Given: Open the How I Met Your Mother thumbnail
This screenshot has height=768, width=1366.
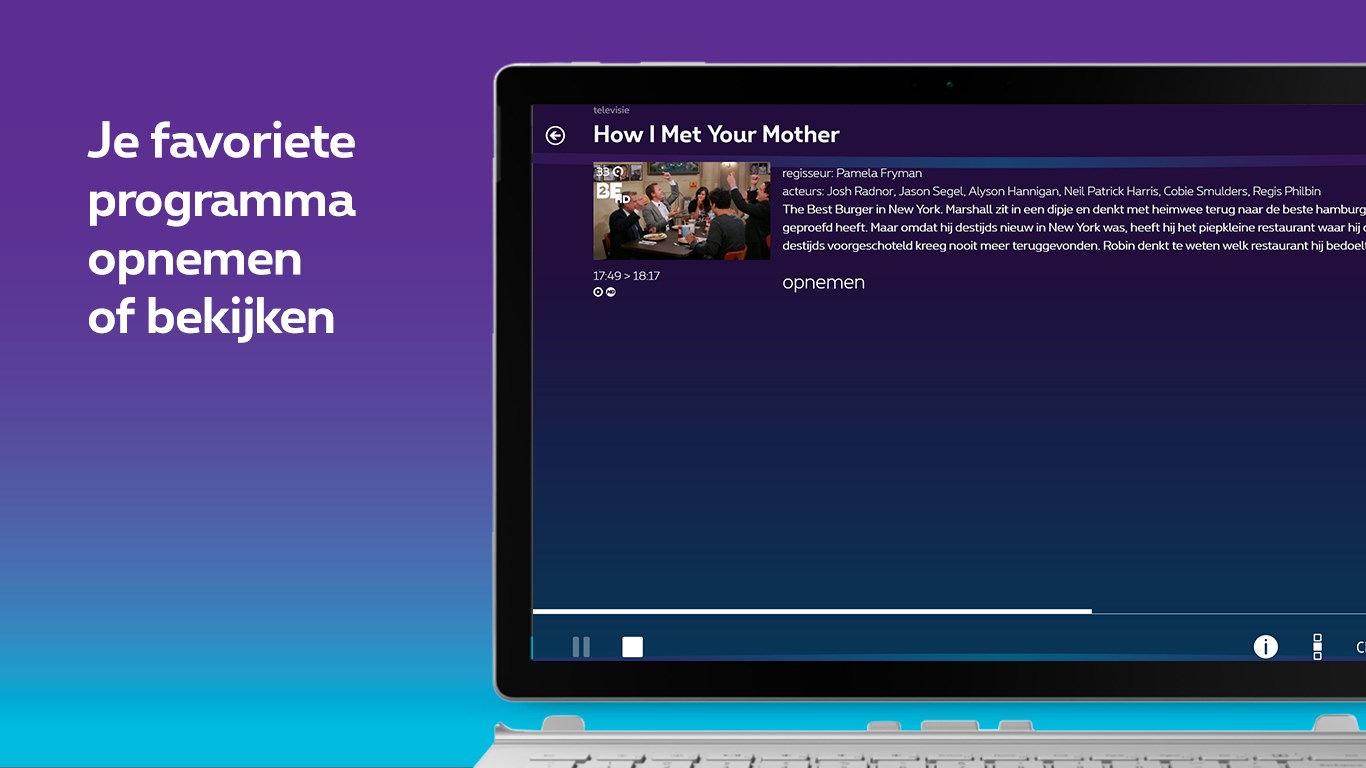Looking at the screenshot, I should point(682,211).
